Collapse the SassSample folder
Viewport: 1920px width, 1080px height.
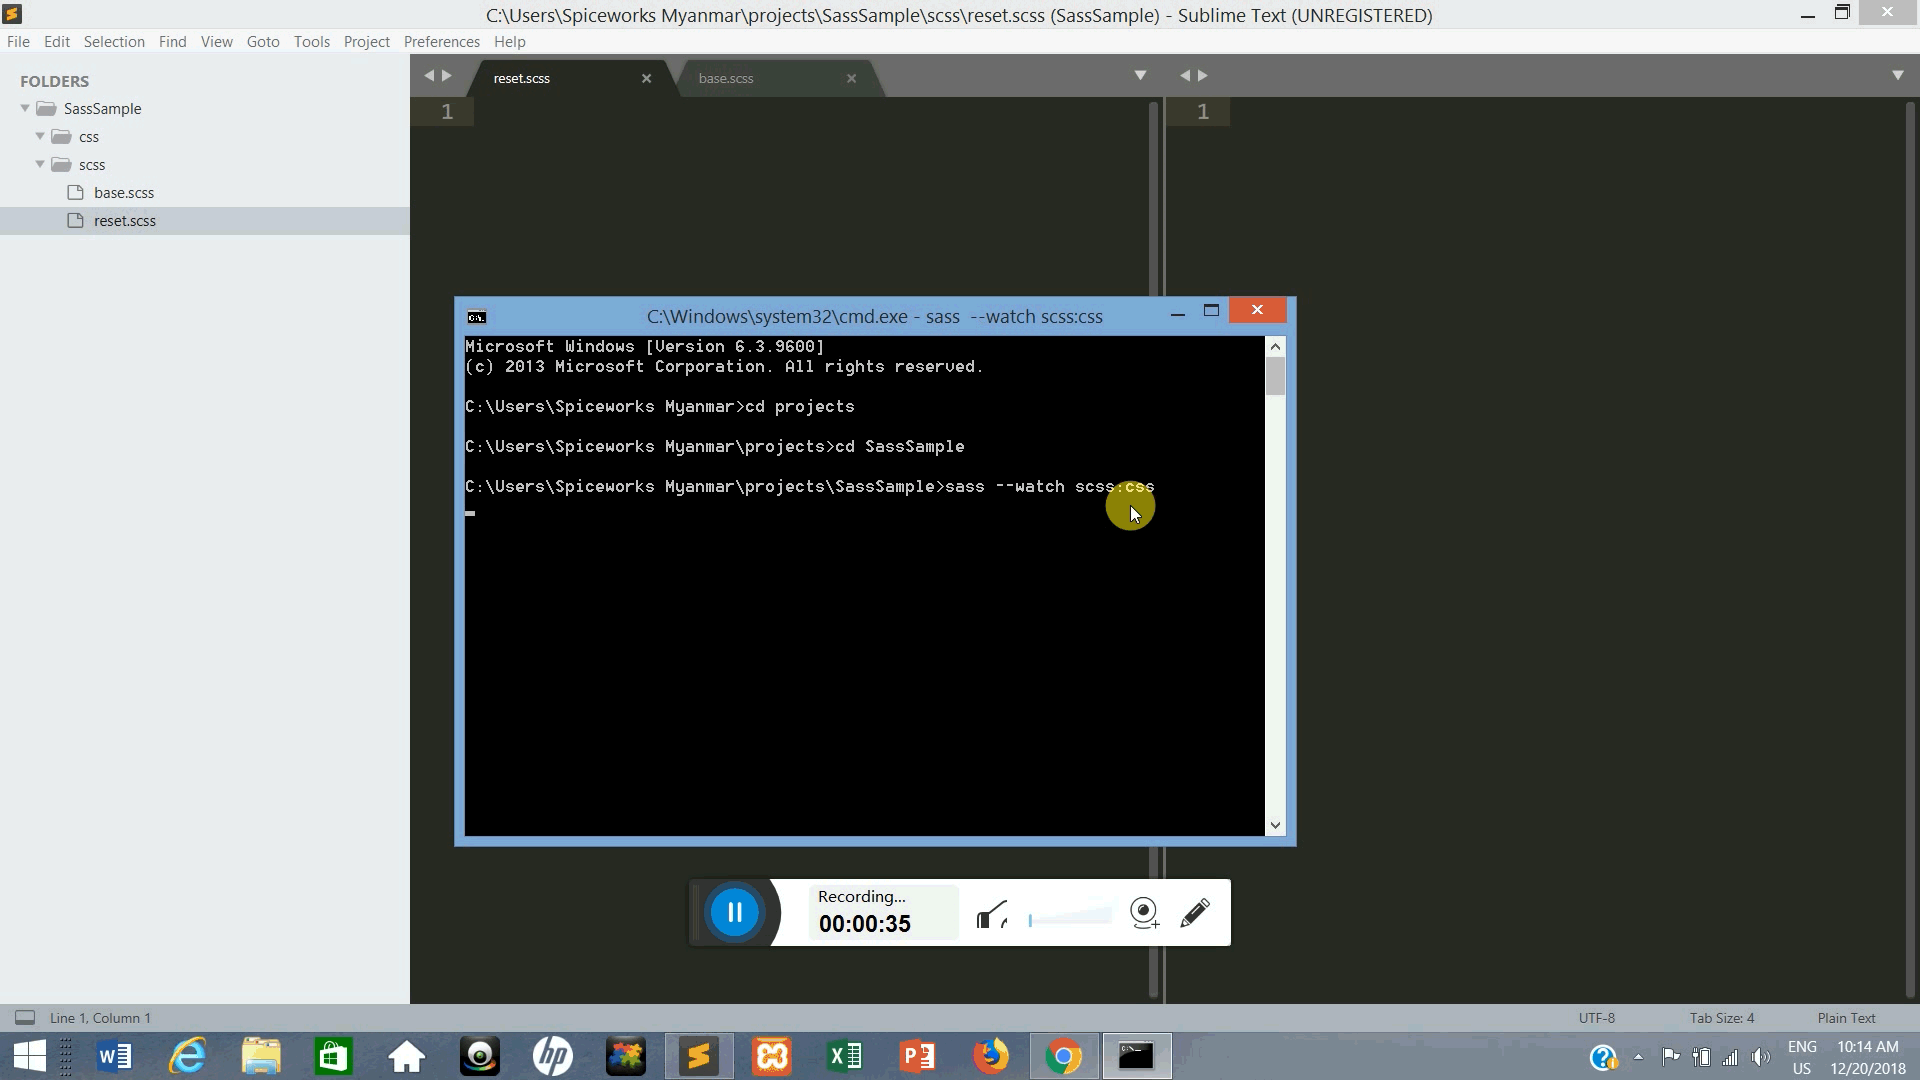(25, 108)
